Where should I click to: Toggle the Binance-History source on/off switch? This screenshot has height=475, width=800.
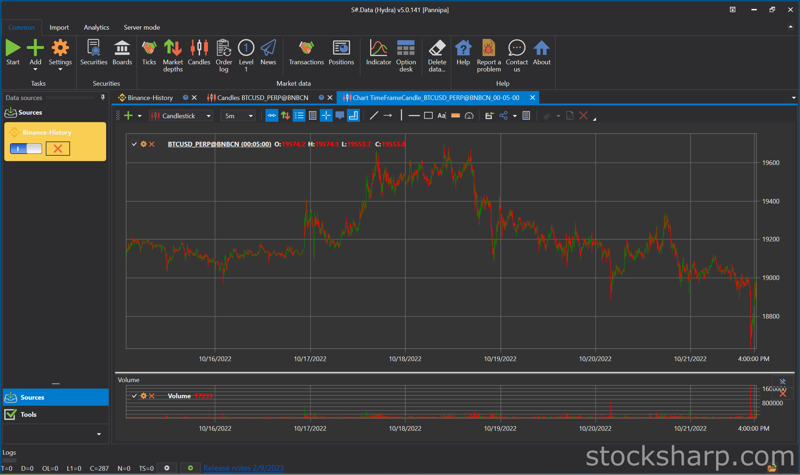point(26,148)
